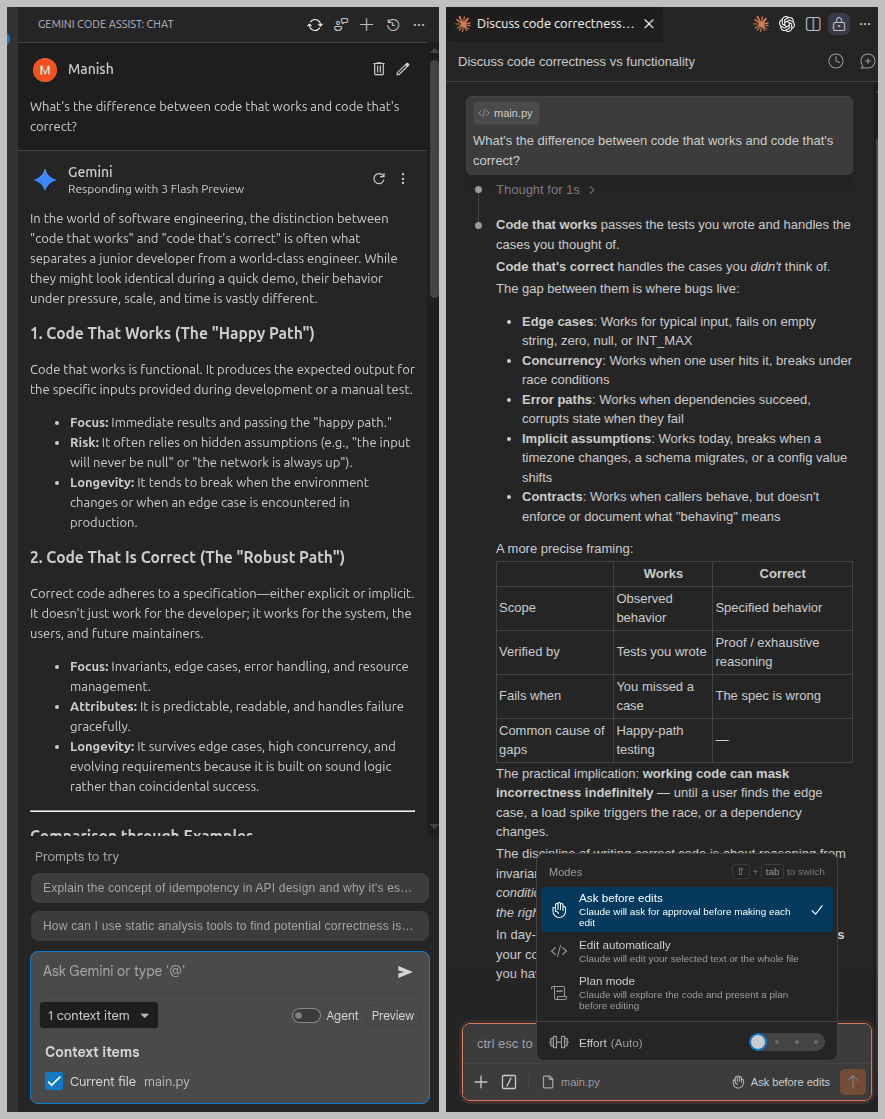This screenshot has width=885, height=1119.
Task: Click the Happy-path testing table cell
Action: (x=662, y=740)
